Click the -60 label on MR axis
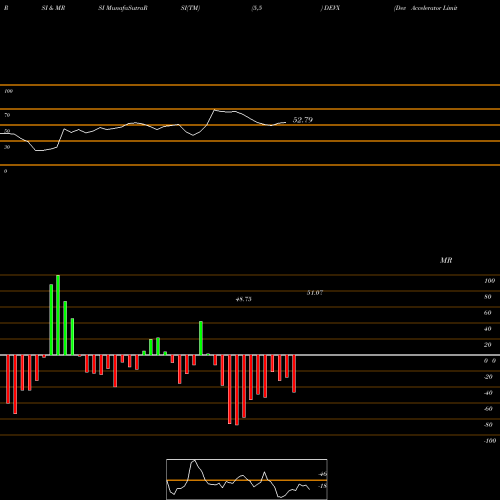The height and width of the screenshot is (500, 500). 488,409
